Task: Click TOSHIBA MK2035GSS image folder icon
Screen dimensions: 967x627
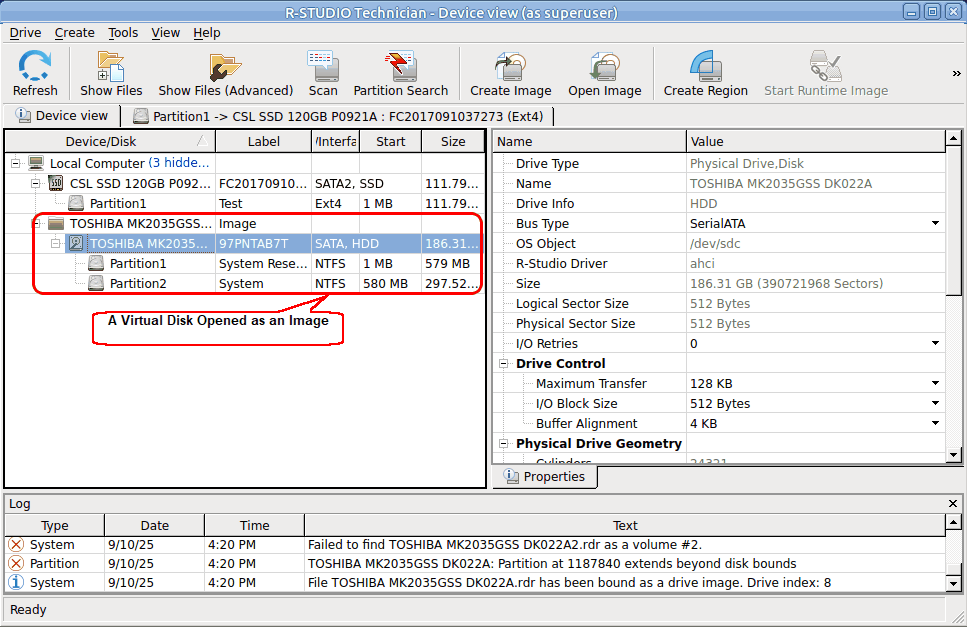Action: 56,223
